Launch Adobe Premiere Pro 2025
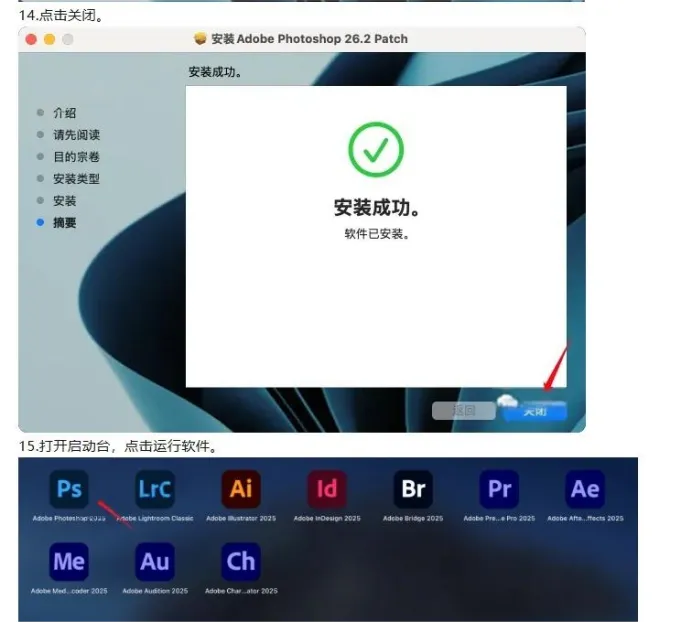This screenshot has height=623, width=692. click(x=499, y=489)
